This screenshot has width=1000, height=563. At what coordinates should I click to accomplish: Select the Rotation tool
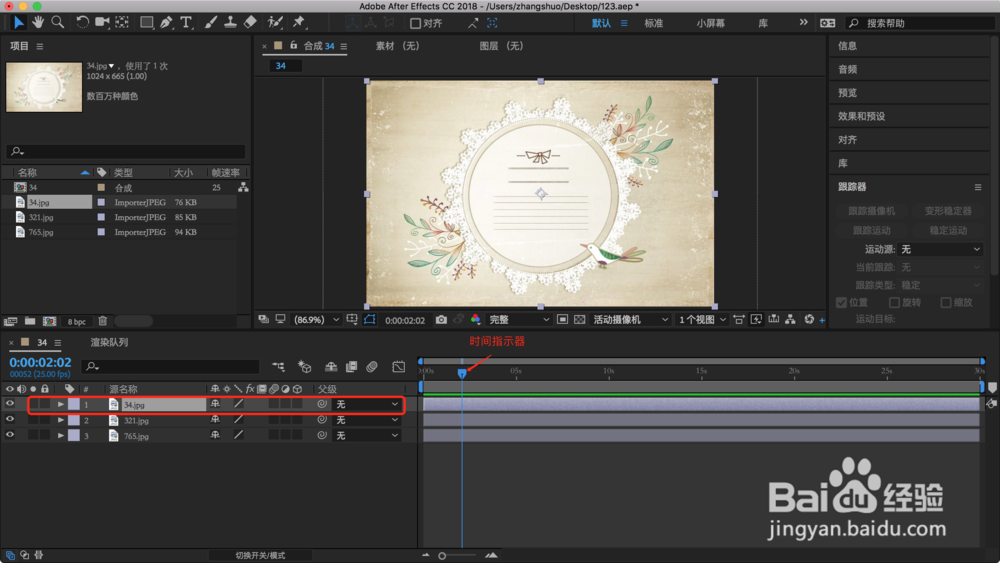click(x=82, y=22)
